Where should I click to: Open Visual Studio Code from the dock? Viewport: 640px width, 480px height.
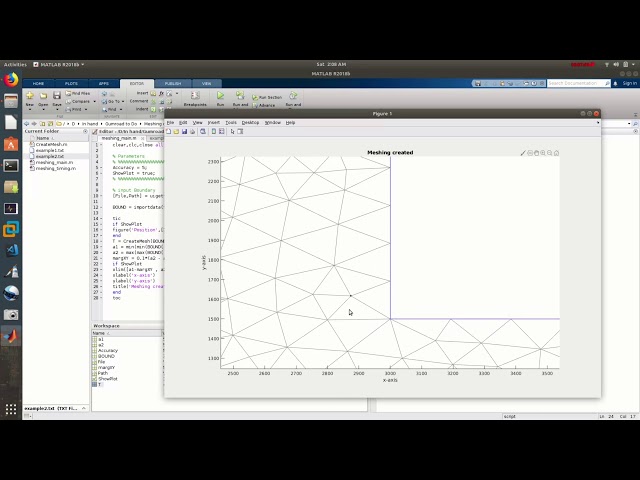[x=11, y=250]
